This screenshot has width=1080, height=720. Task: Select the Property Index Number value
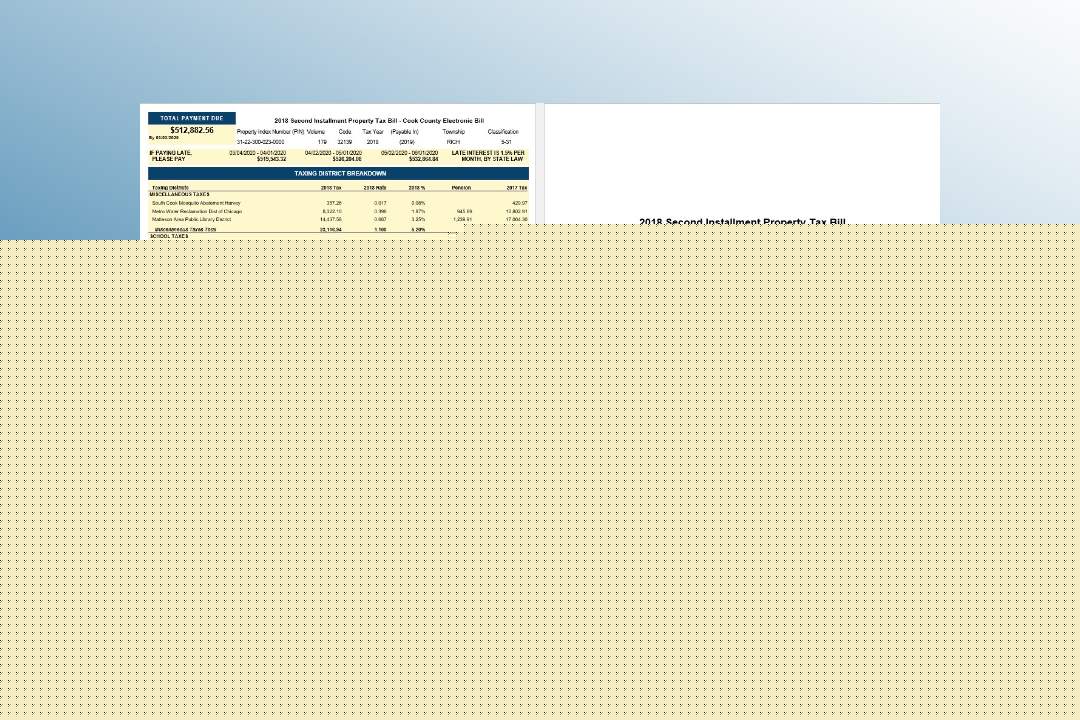pyautogui.click(x=260, y=142)
